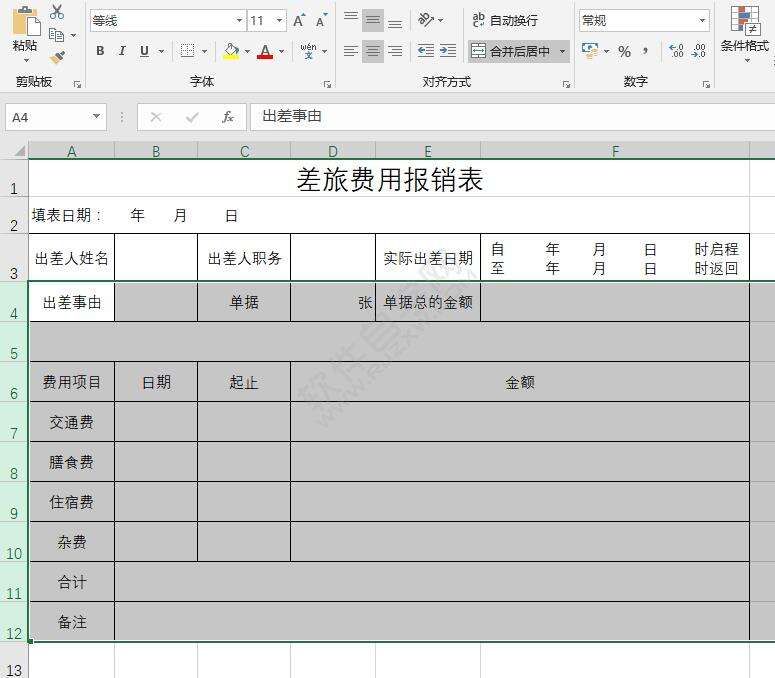This screenshot has width=775, height=678.
Task: Click the increase decimal icon
Action: 676,51
